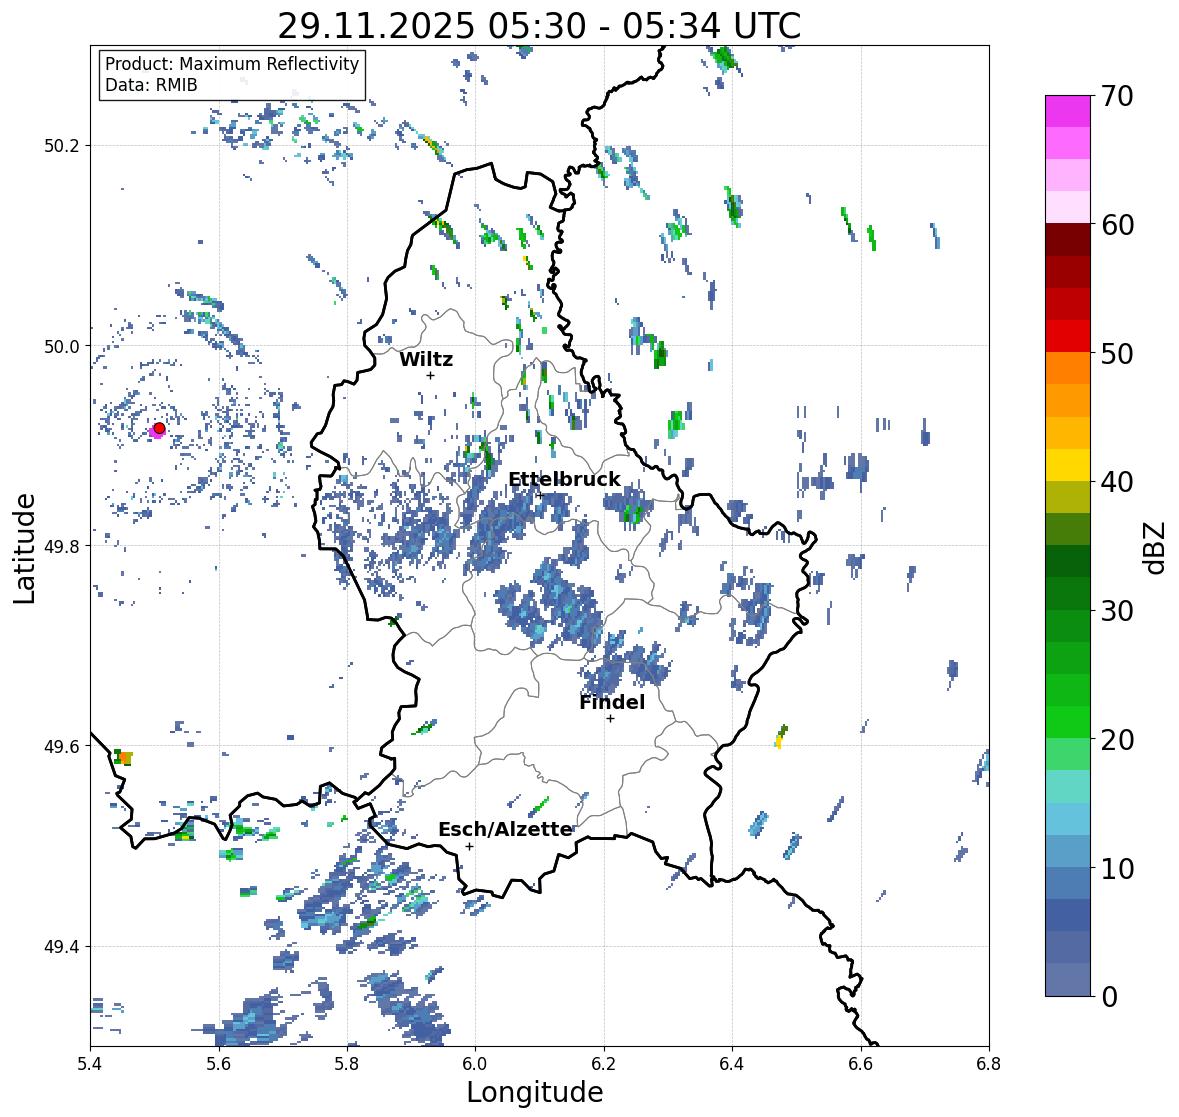Click the 20 value on the colorbar

(1117, 740)
